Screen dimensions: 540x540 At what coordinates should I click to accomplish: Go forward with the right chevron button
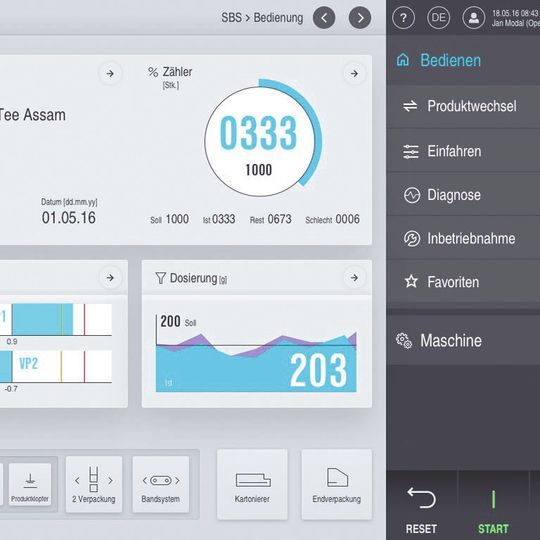click(x=360, y=18)
